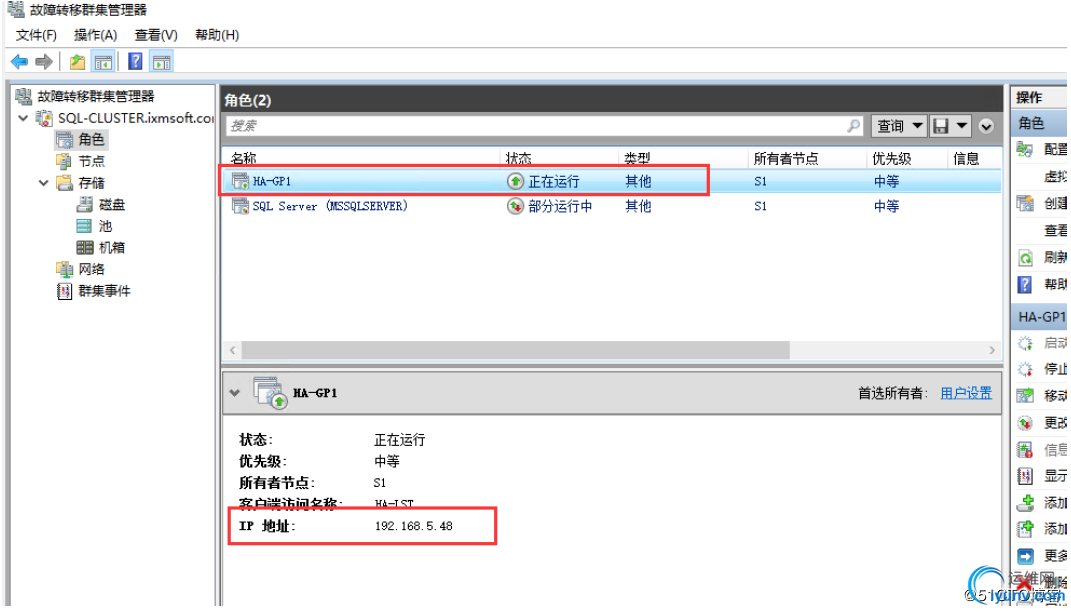Click the Back arrow in the toolbar
The width and height of the screenshot is (1071, 612).
point(19,62)
